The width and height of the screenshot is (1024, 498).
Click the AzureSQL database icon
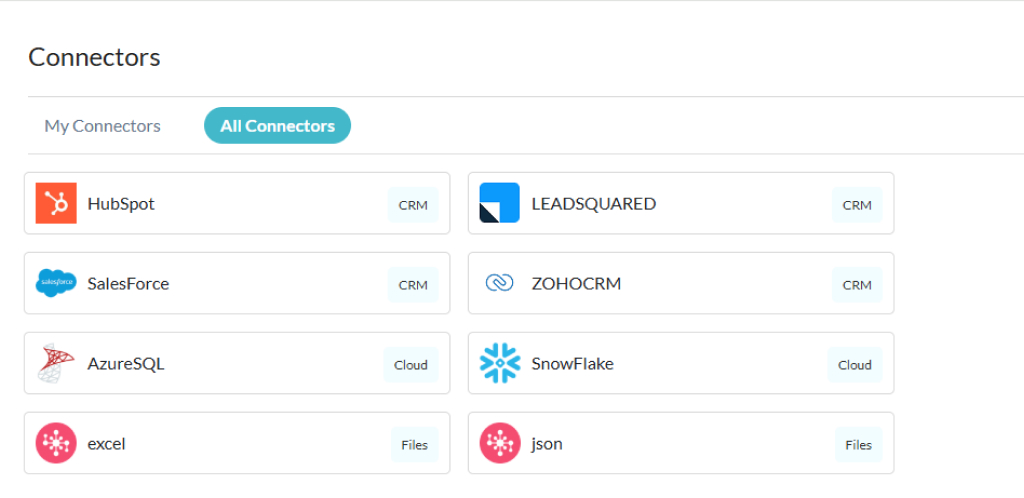click(56, 363)
